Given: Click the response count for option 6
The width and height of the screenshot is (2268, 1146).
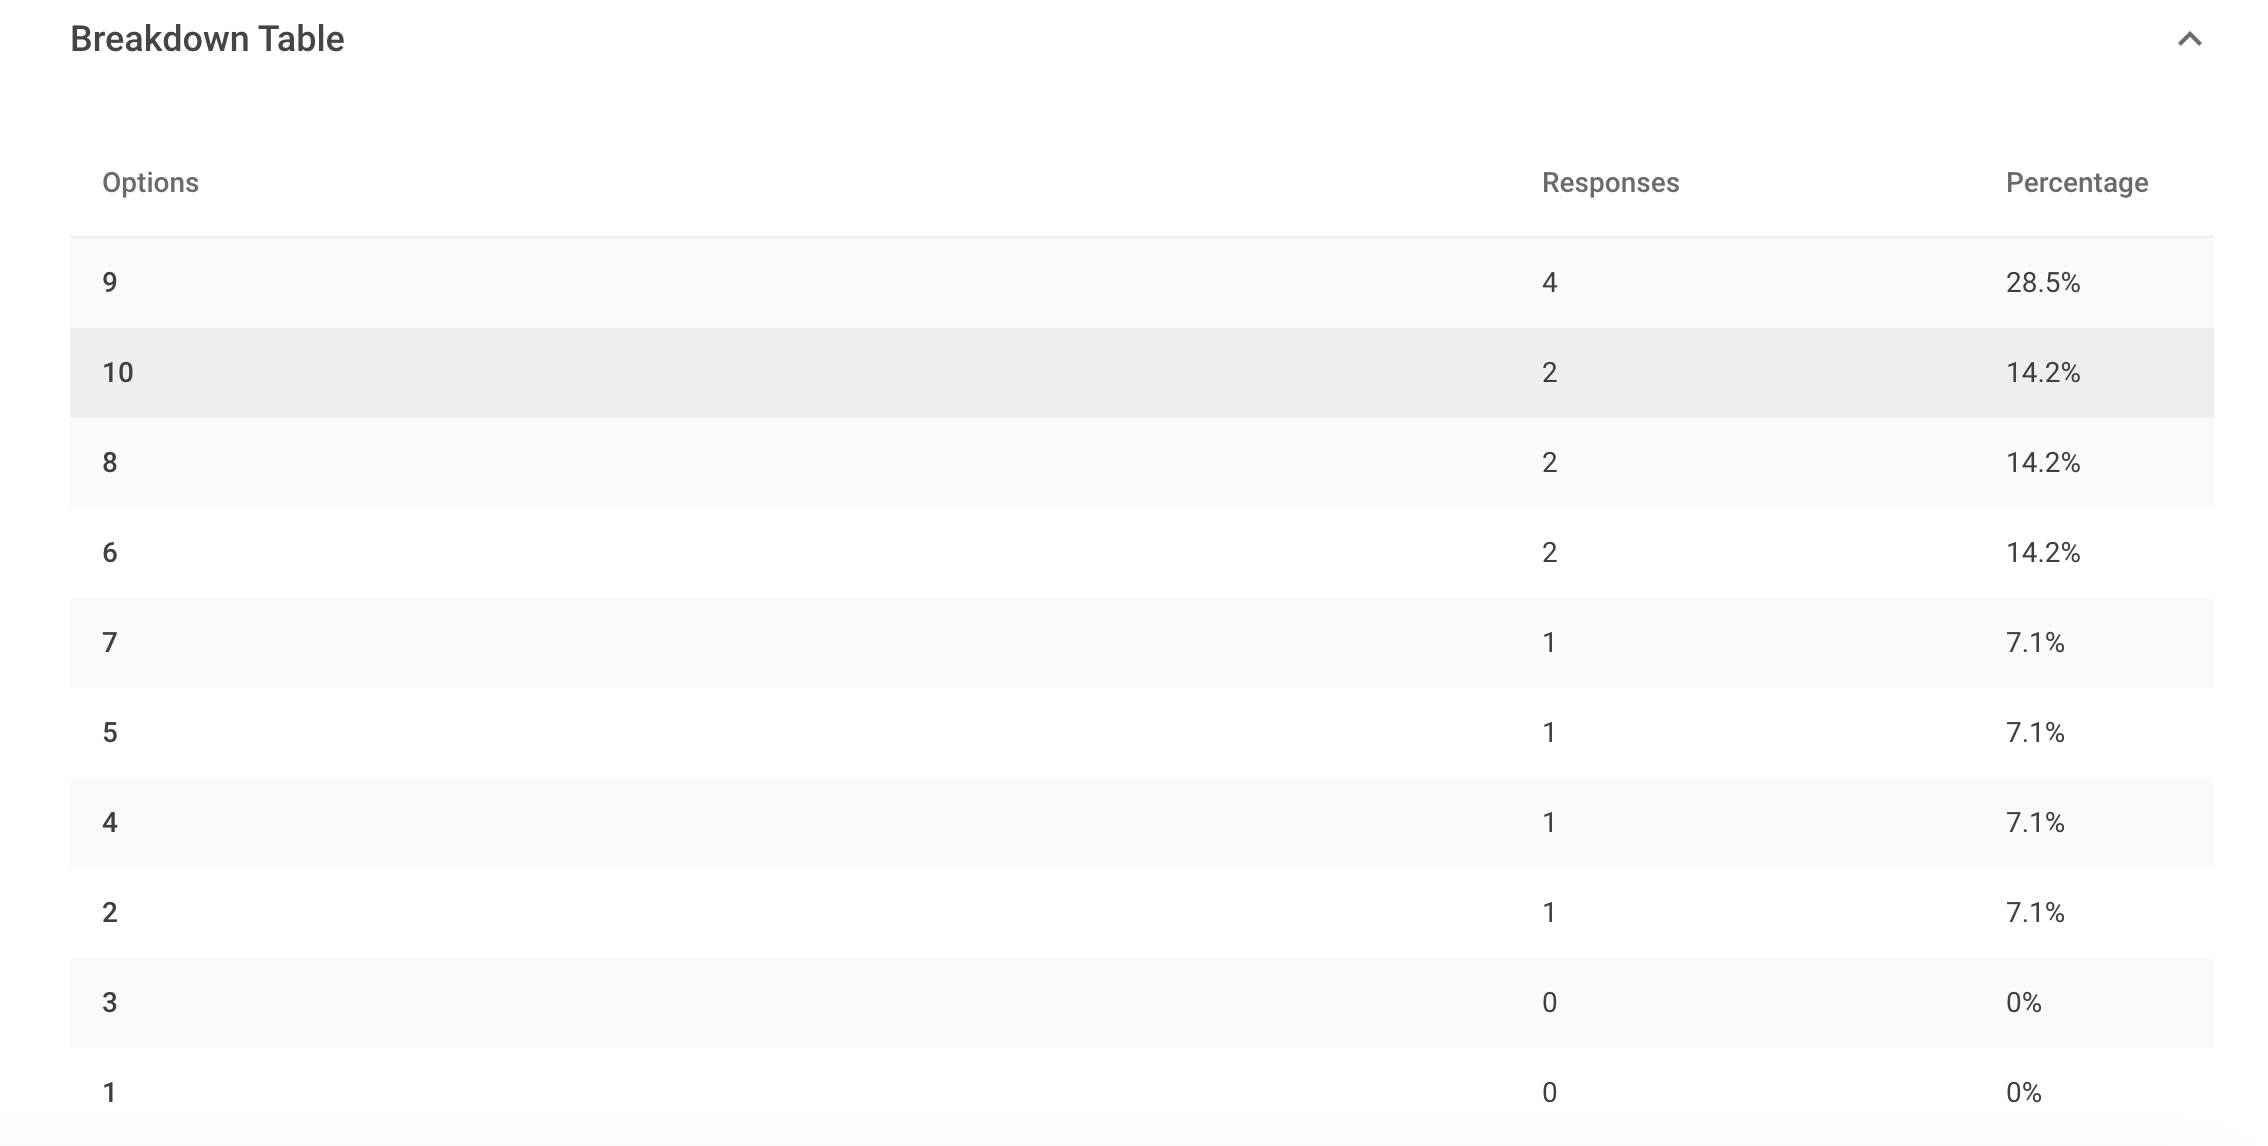Looking at the screenshot, I should pos(1549,553).
